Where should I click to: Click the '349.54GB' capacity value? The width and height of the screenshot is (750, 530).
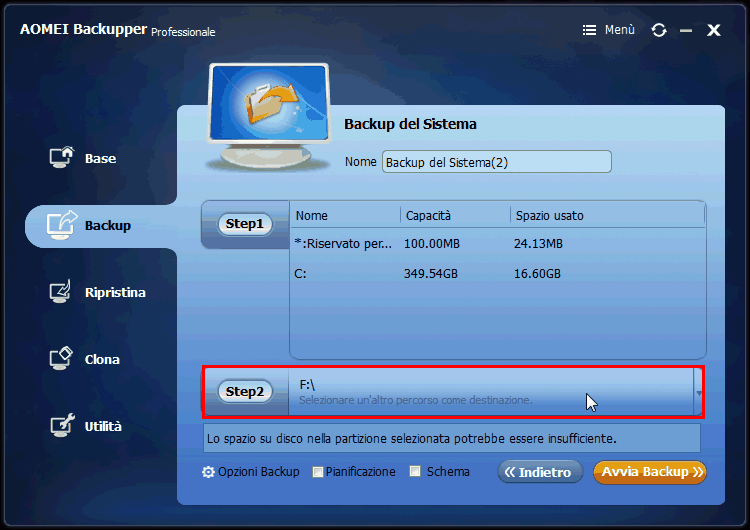pyautogui.click(x=430, y=274)
